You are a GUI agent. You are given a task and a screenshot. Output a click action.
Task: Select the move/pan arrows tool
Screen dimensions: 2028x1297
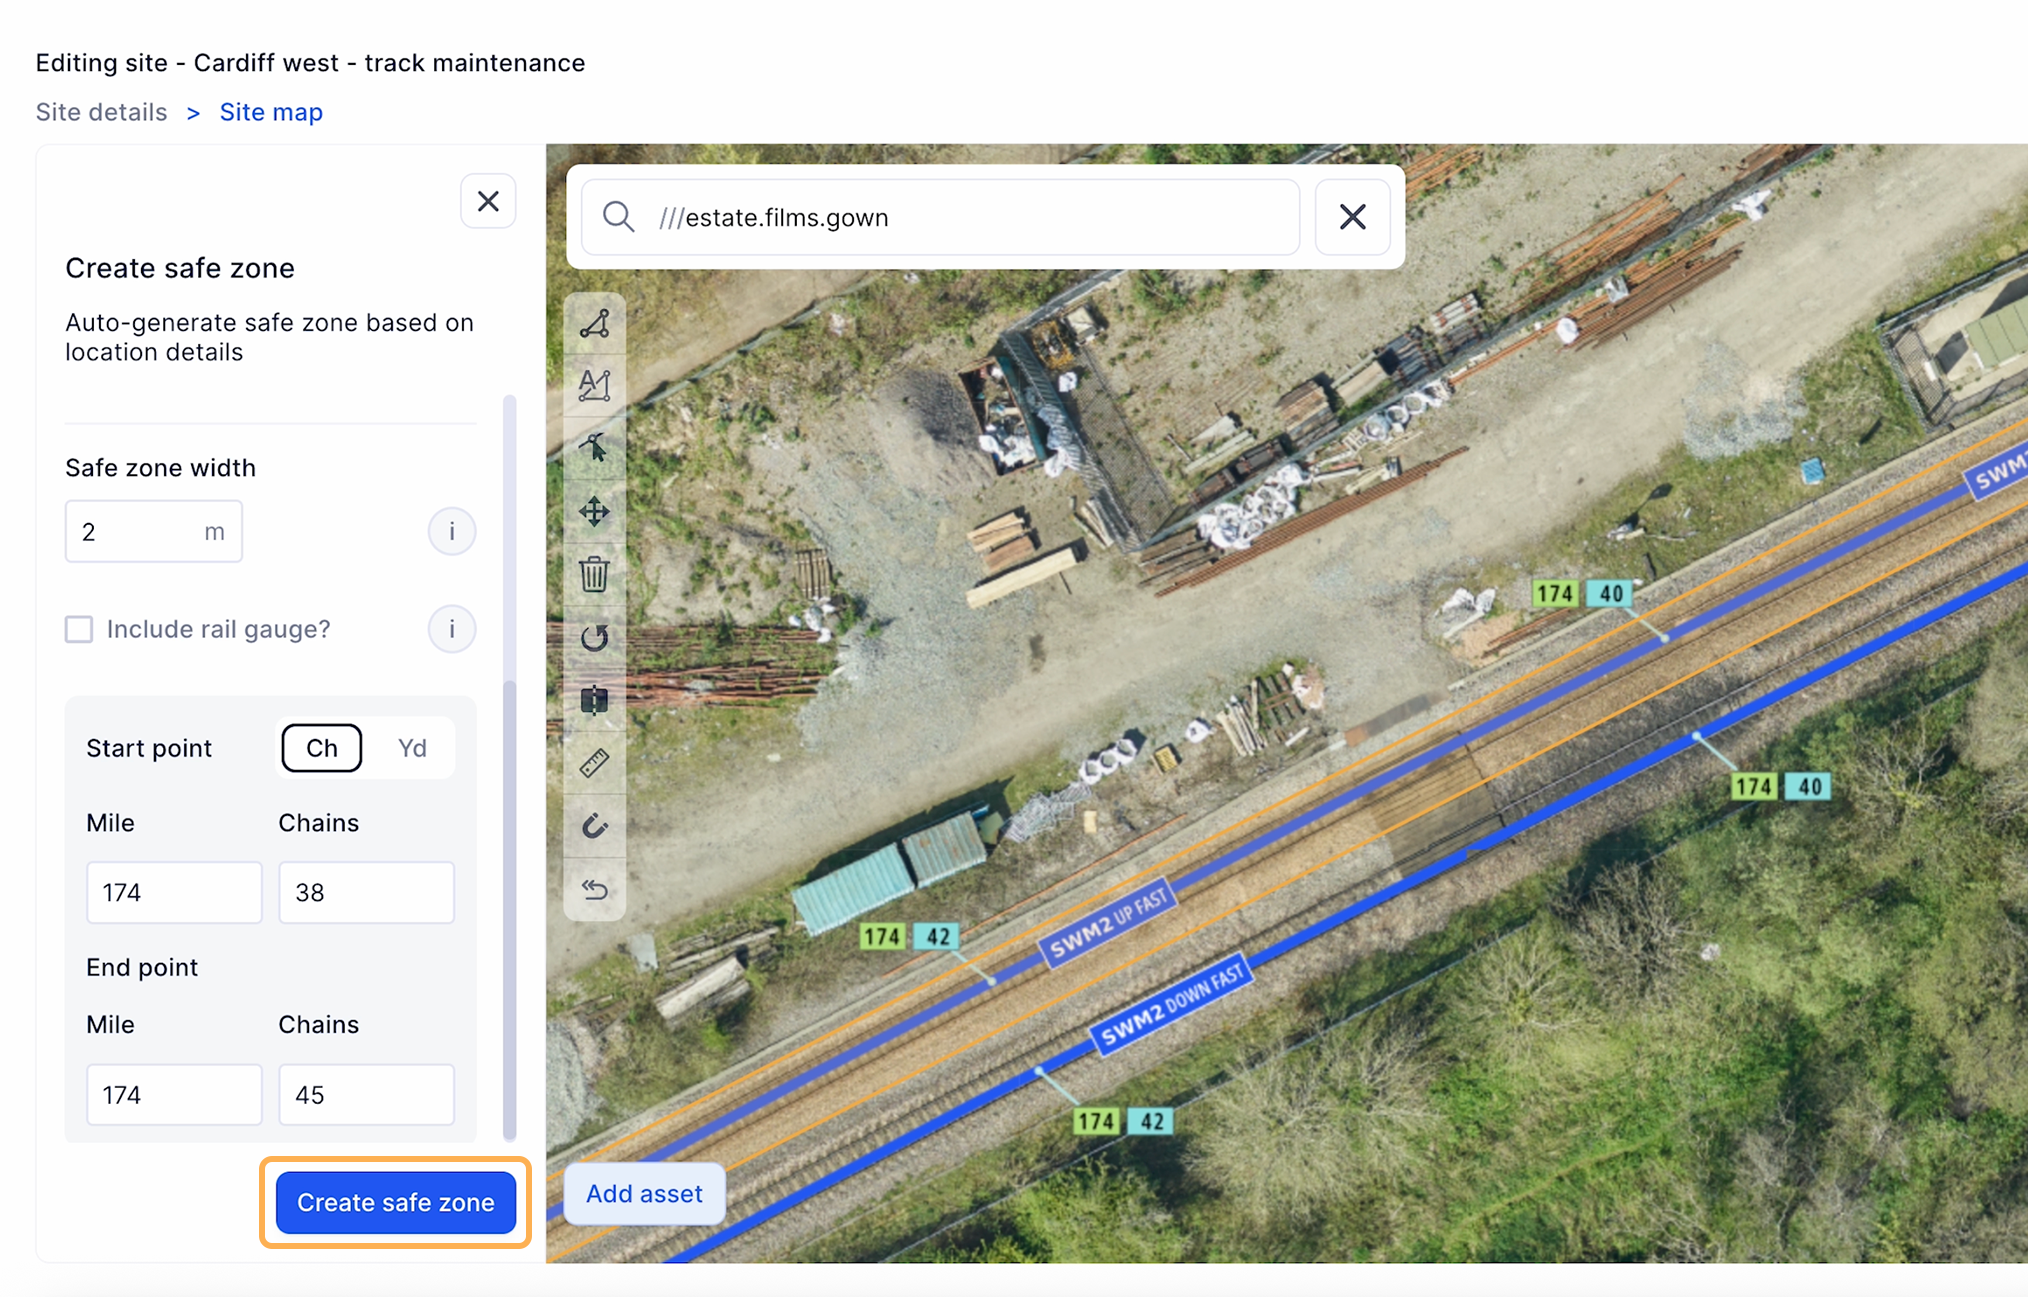pos(595,511)
